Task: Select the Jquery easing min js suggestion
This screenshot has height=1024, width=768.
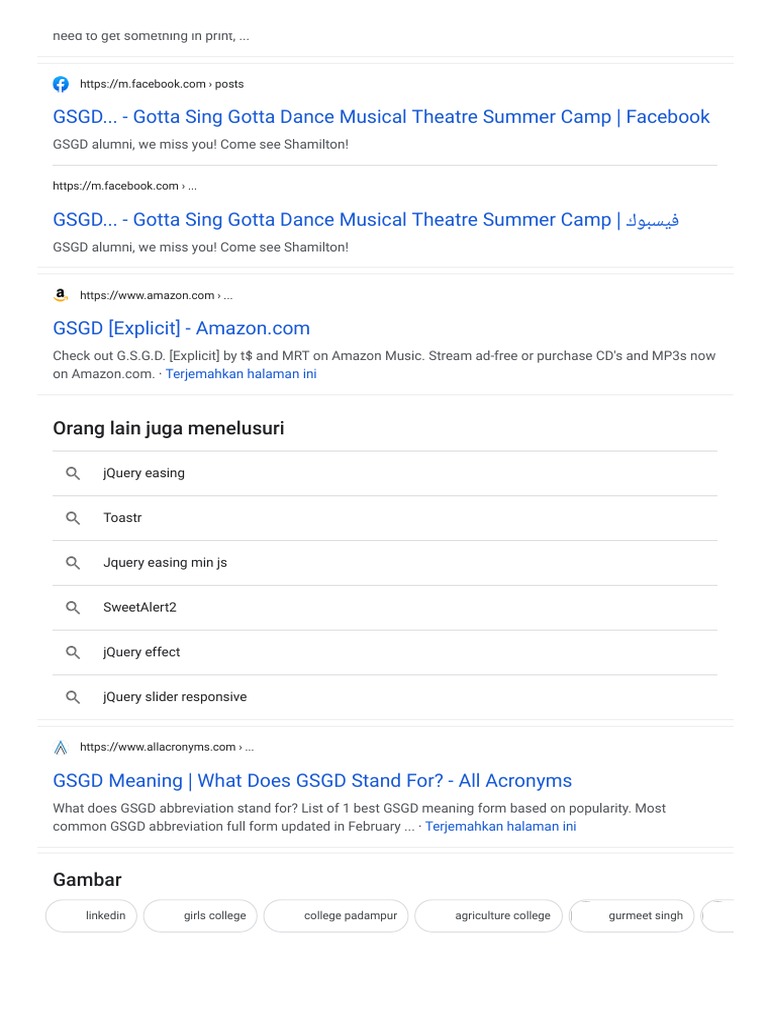Action: (x=165, y=563)
